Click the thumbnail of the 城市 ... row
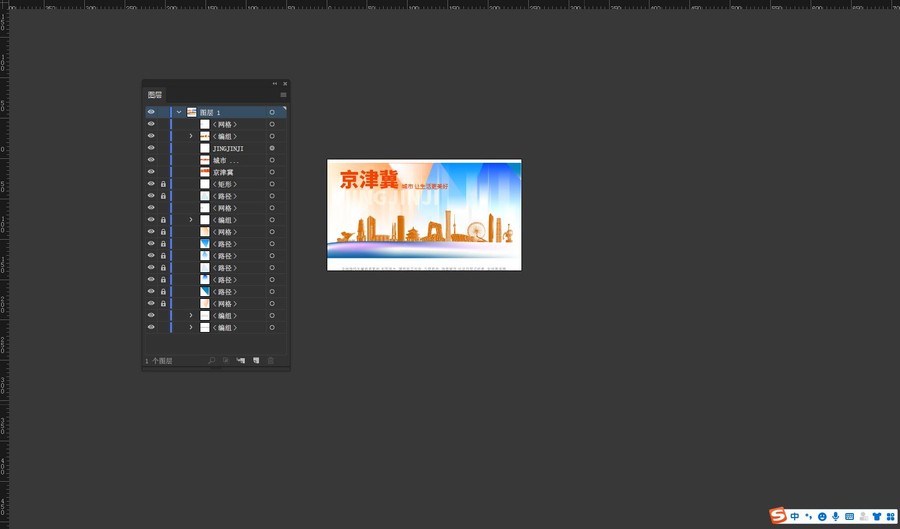 pos(205,160)
